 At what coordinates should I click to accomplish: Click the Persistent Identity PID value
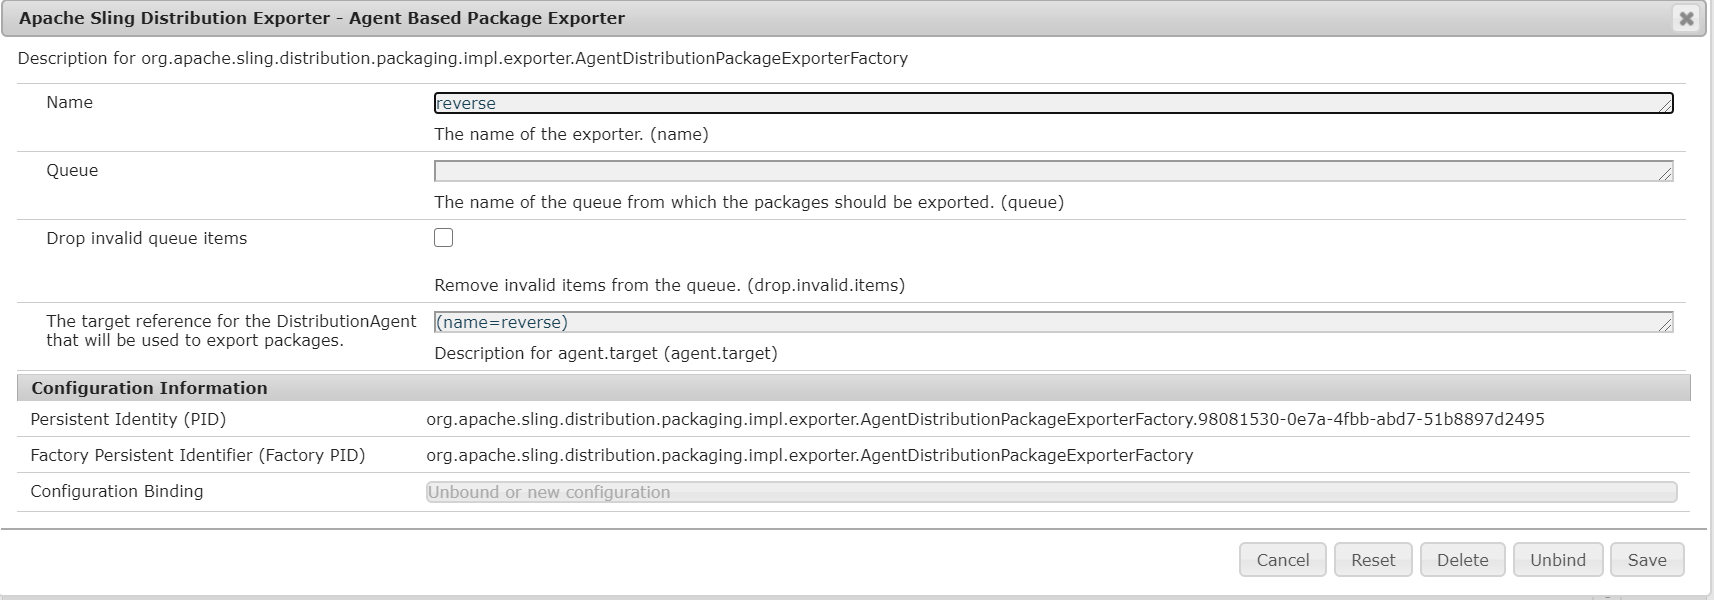point(985,419)
